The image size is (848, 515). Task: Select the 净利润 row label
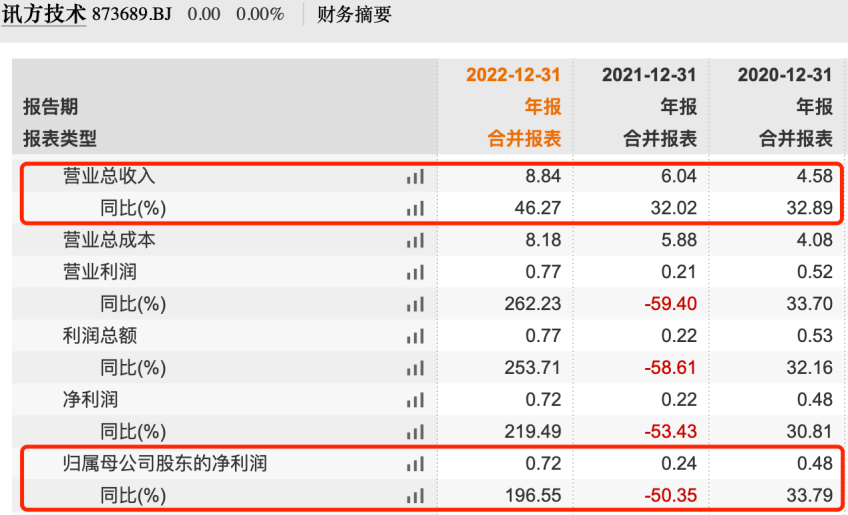(x=91, y=399)
